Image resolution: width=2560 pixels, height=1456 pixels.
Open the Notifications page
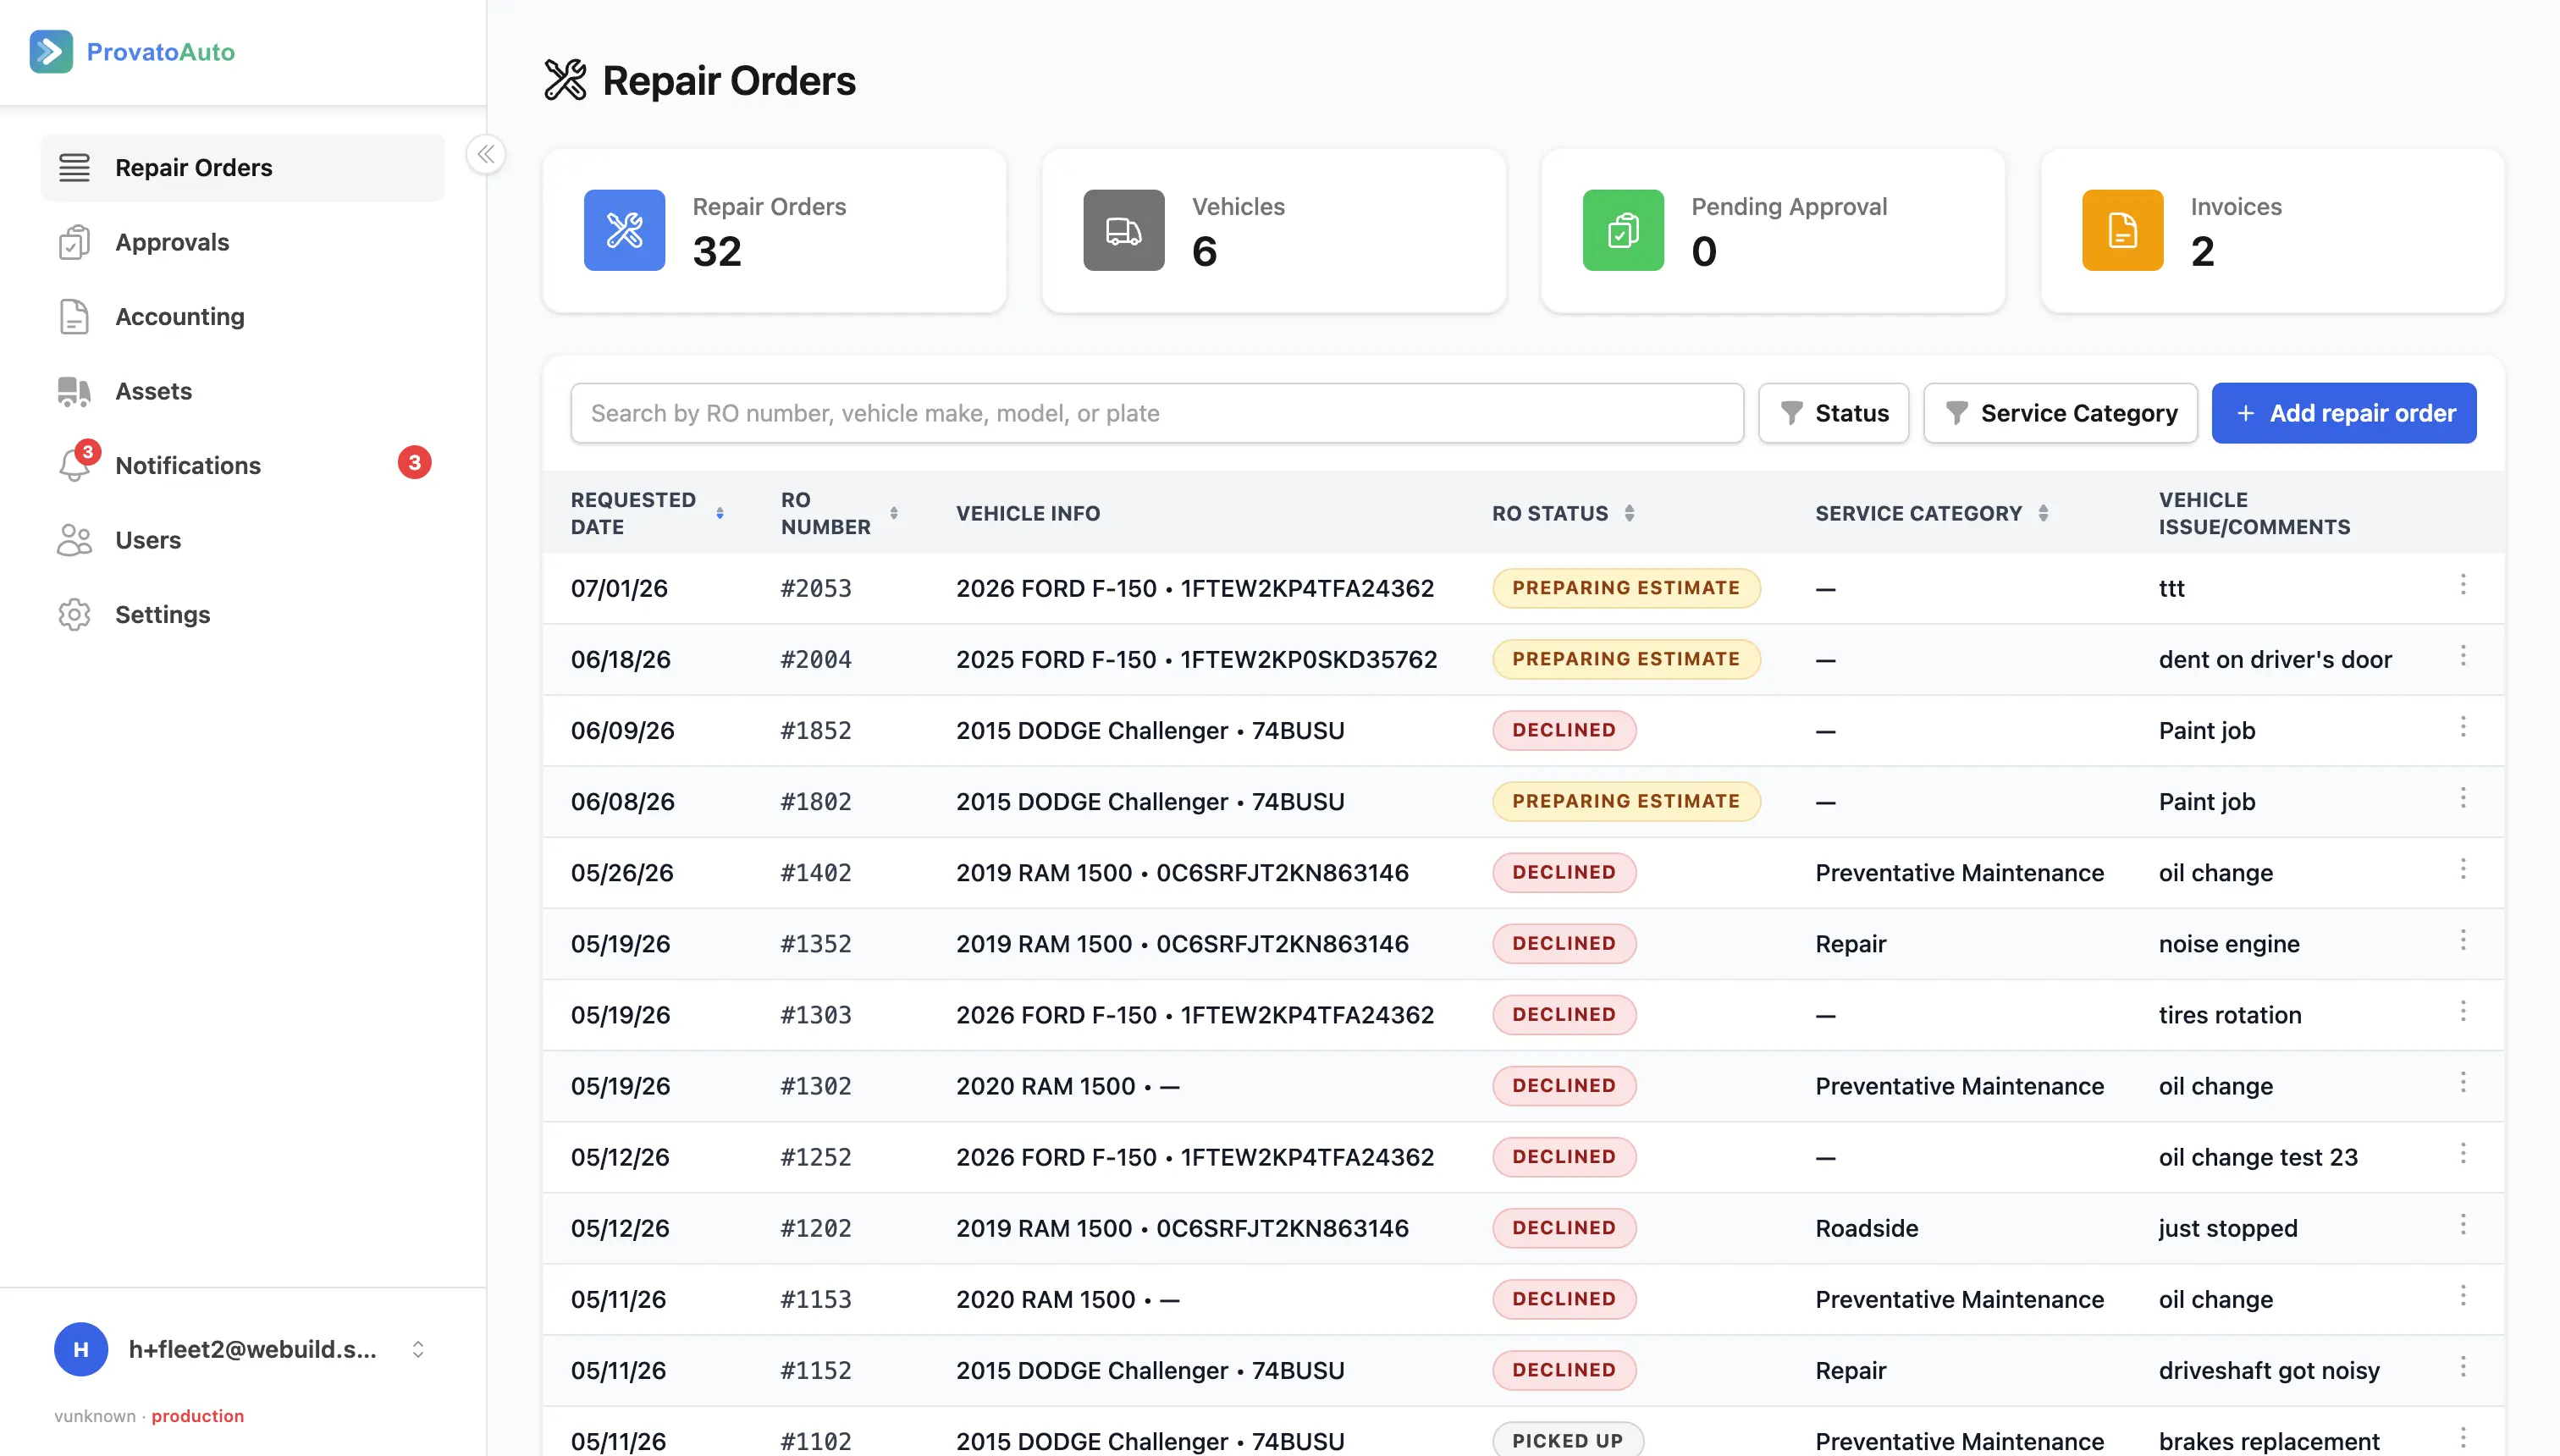[x=243, y=465]
